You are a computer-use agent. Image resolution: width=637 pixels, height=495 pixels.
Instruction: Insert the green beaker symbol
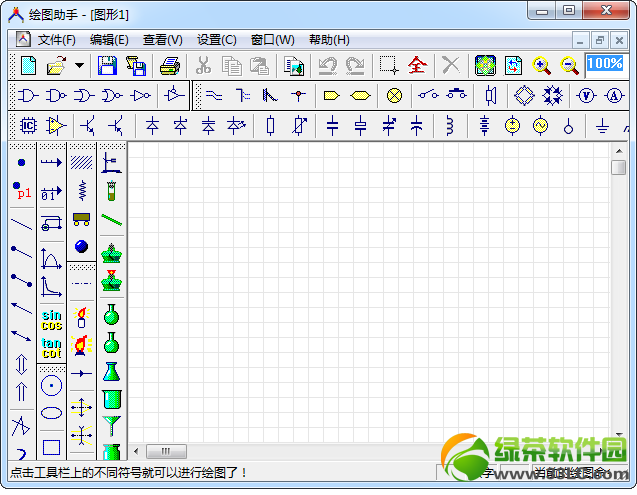[111, 399]
